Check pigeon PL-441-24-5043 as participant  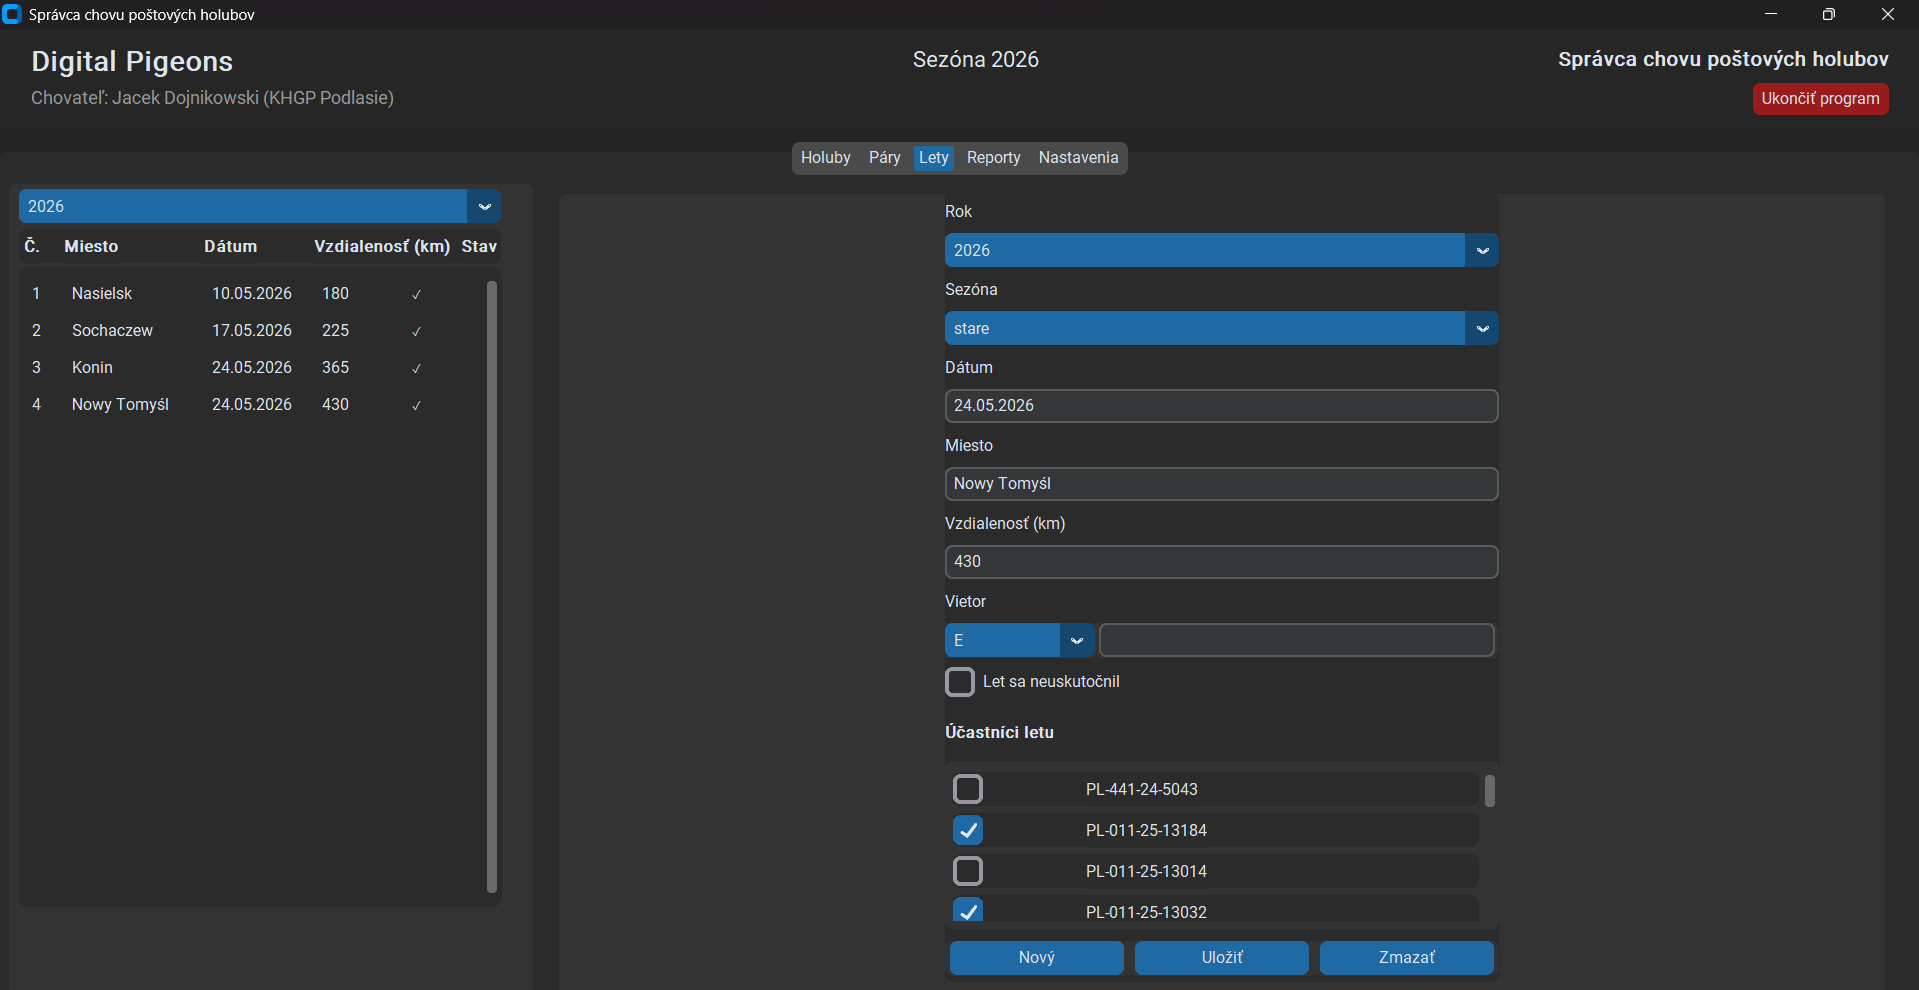coord(968,789)
